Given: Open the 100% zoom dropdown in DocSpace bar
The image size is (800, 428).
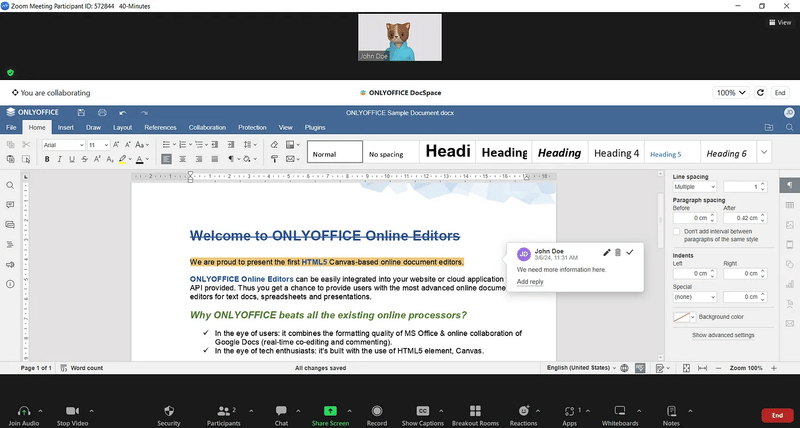Looking at the screenshot, I should tap(731, 93).
